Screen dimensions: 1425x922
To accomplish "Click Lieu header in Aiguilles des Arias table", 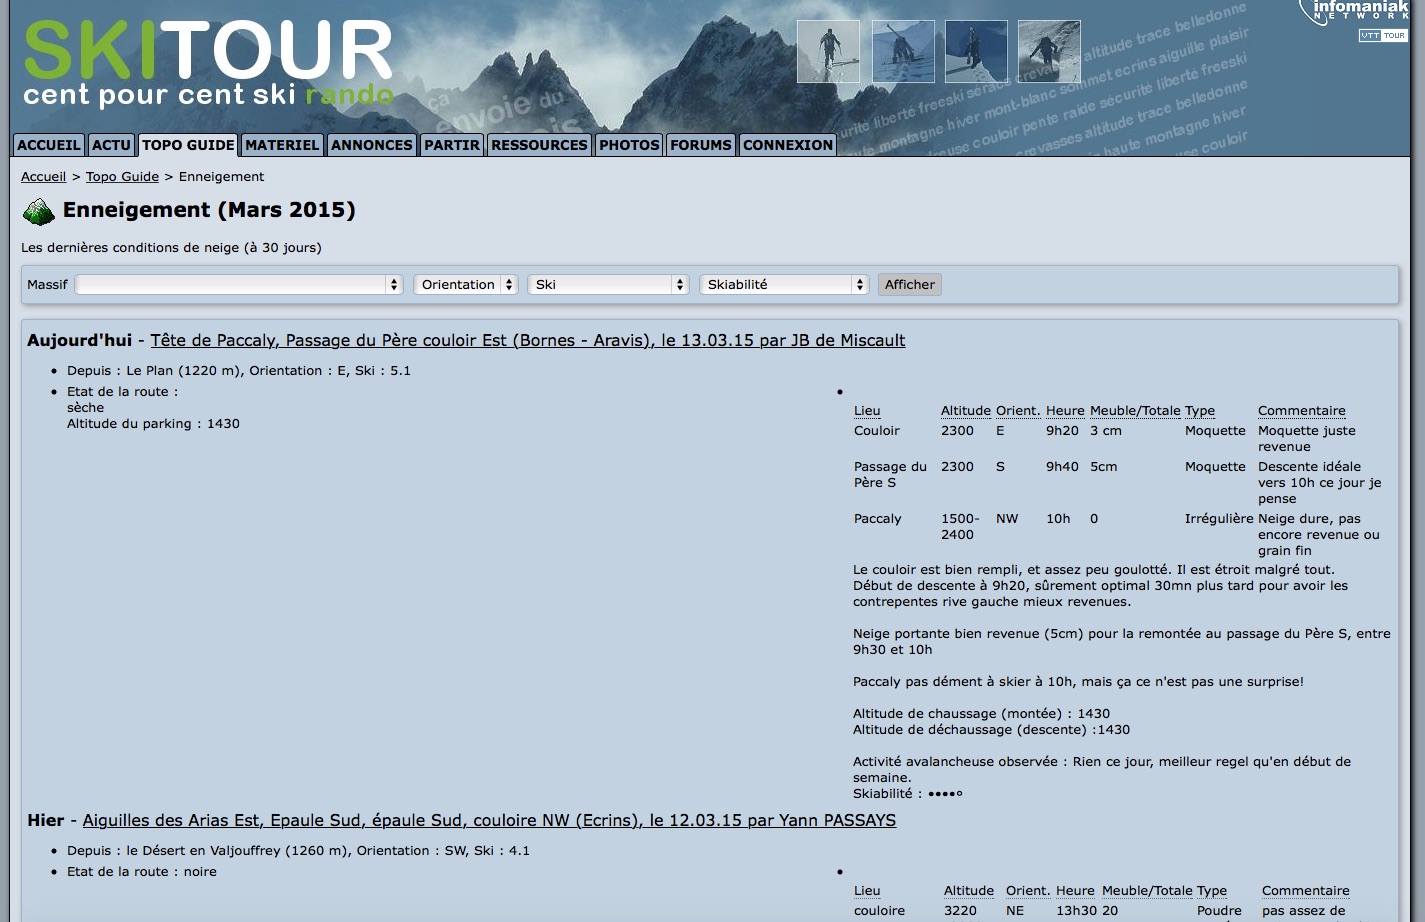I will click(x=867, y=891).
